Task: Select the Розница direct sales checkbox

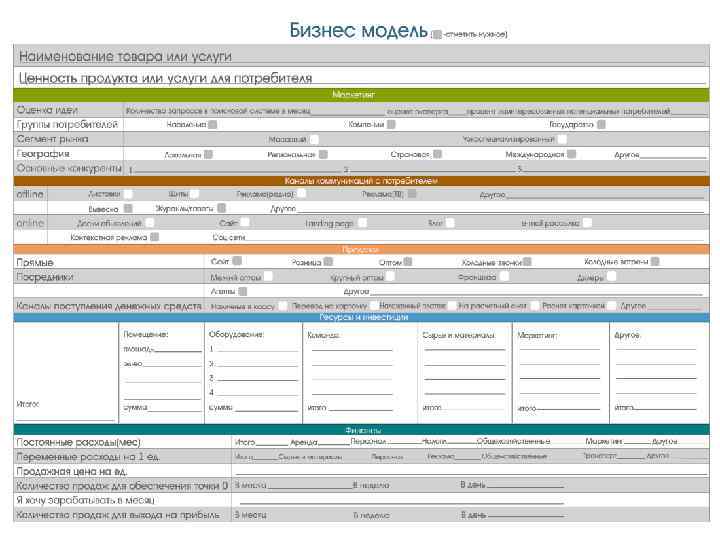Action: pos(328,262)
